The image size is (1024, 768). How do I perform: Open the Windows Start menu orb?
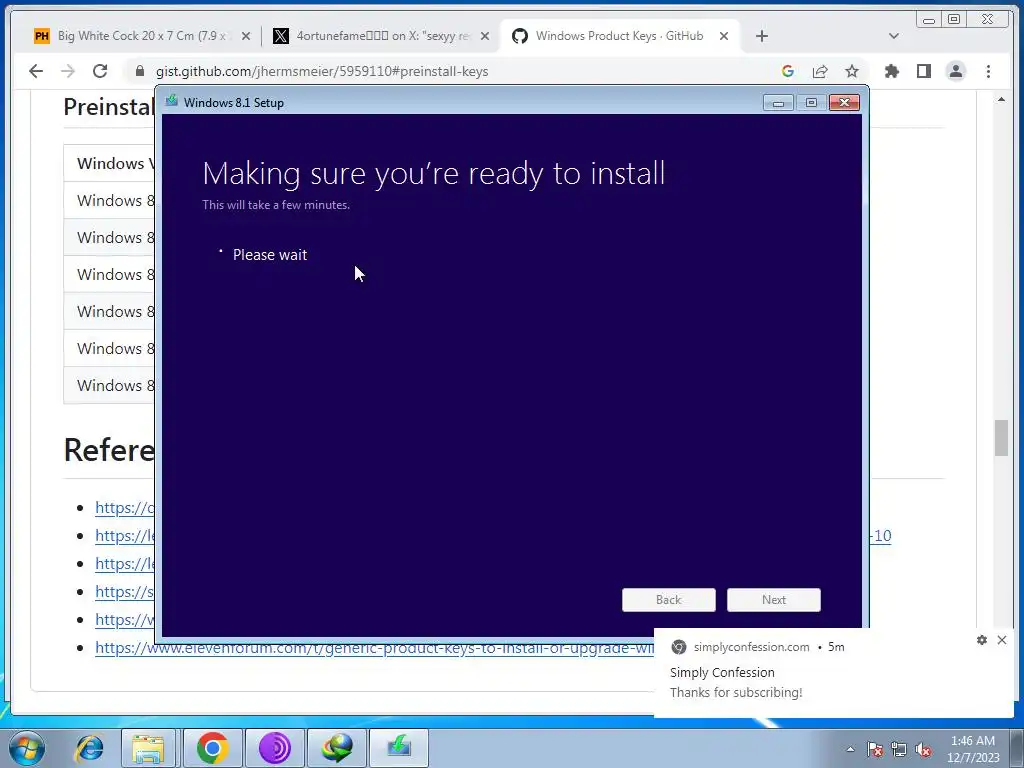tap(27, 747)
